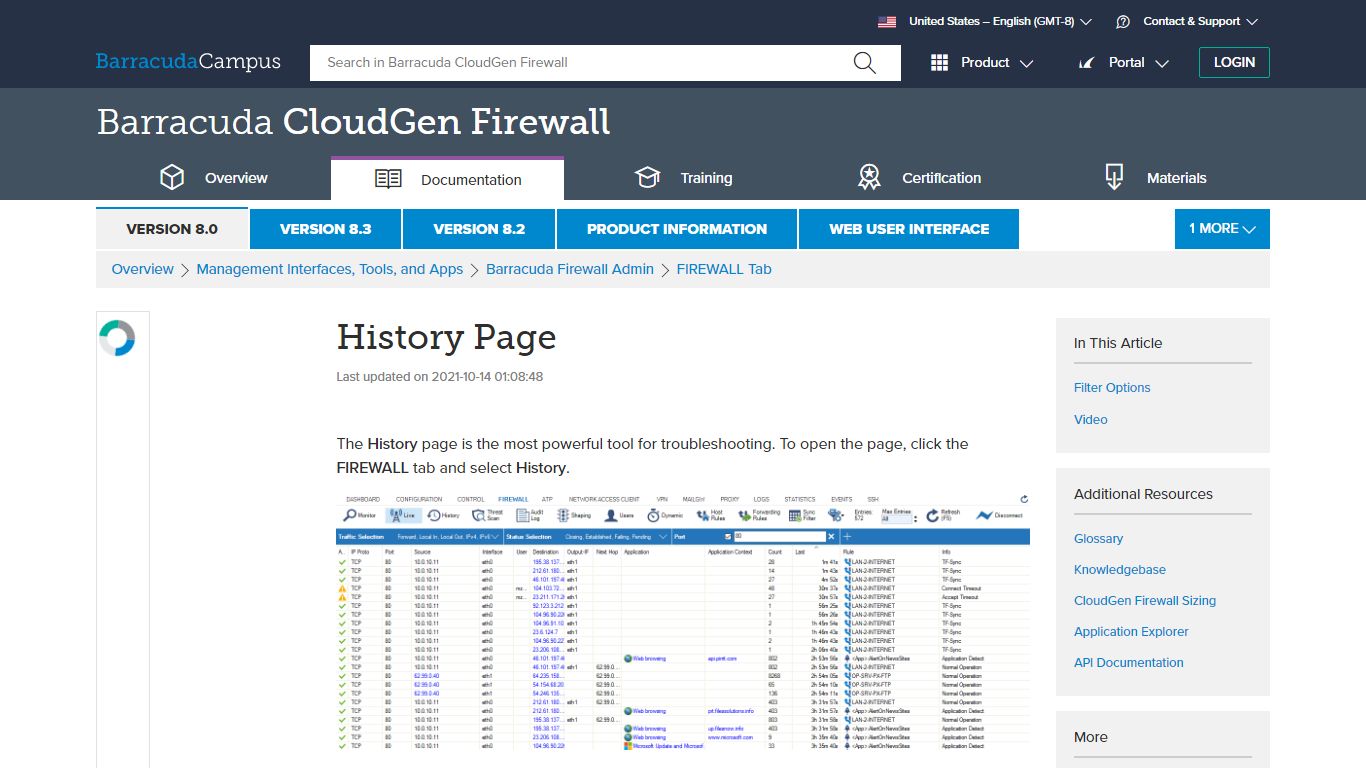Click the Training graduation cap icon
Screen dimensions: 1366x768
pos(648,178)
